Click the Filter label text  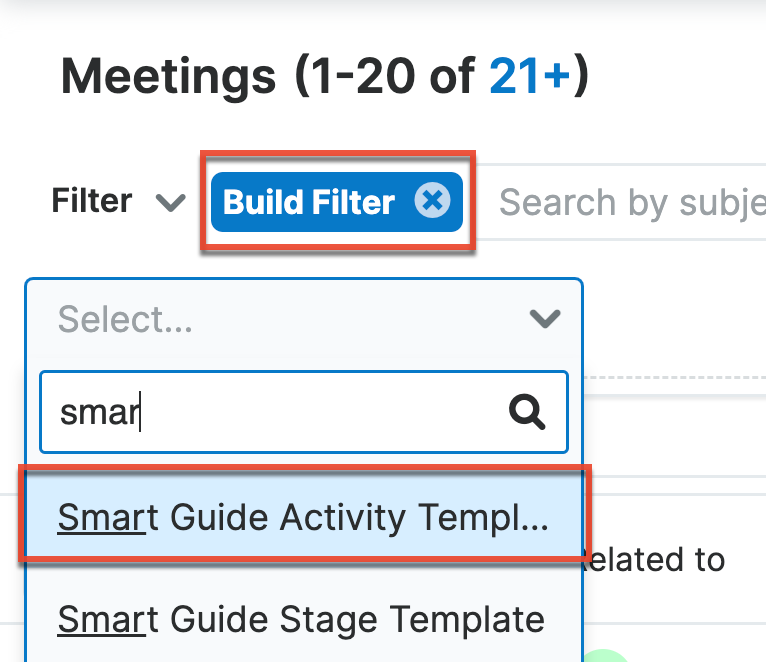point(92,202)
